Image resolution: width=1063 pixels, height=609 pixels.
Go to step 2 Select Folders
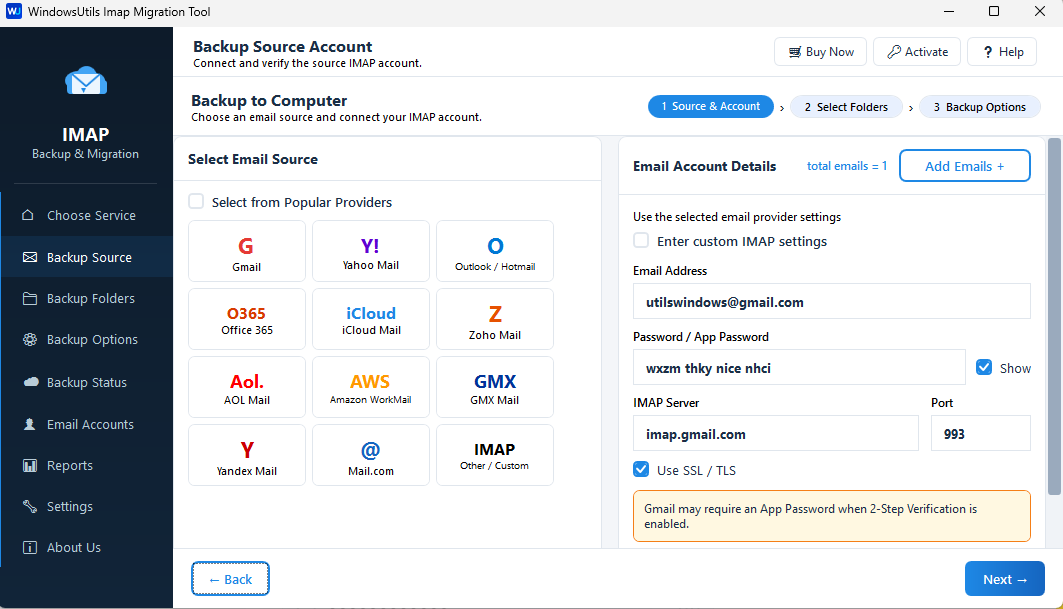(x=846, y=106)
